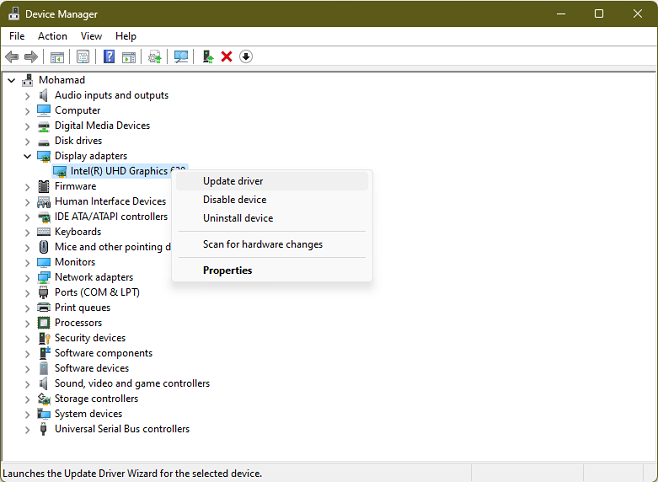Click the status bar text about Update Driver Wizard
The width and height of the screenshot is (658, 482).
132,474
